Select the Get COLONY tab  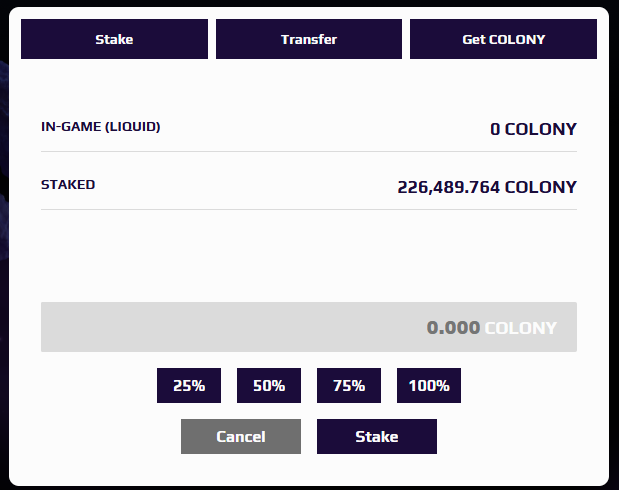point(503,40)
